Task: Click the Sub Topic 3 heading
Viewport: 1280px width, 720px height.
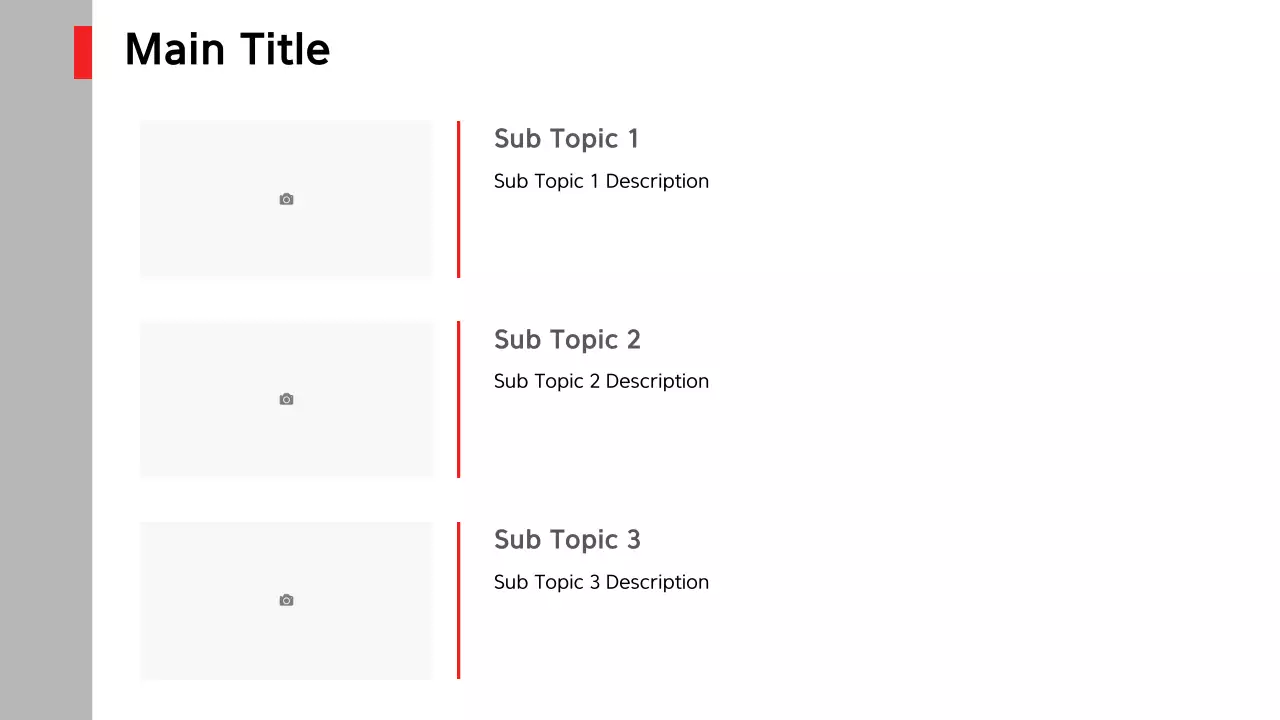Action: point(567,540)
